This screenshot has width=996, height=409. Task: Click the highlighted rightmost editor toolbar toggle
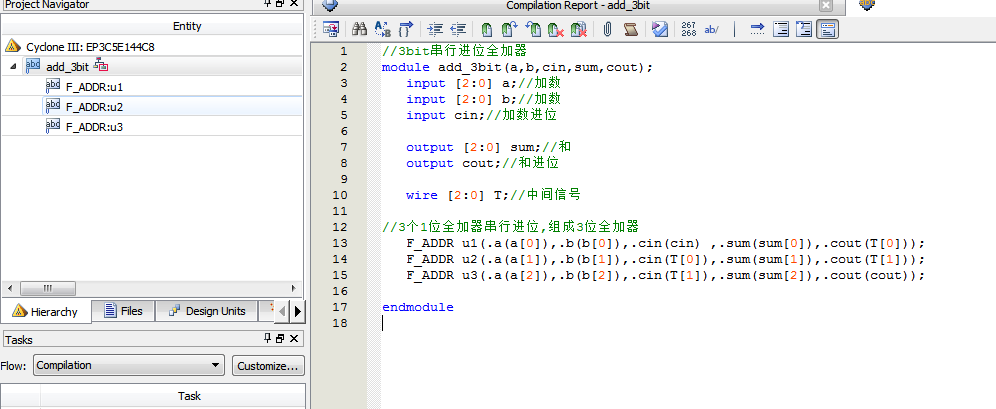[x=827, y=29]
